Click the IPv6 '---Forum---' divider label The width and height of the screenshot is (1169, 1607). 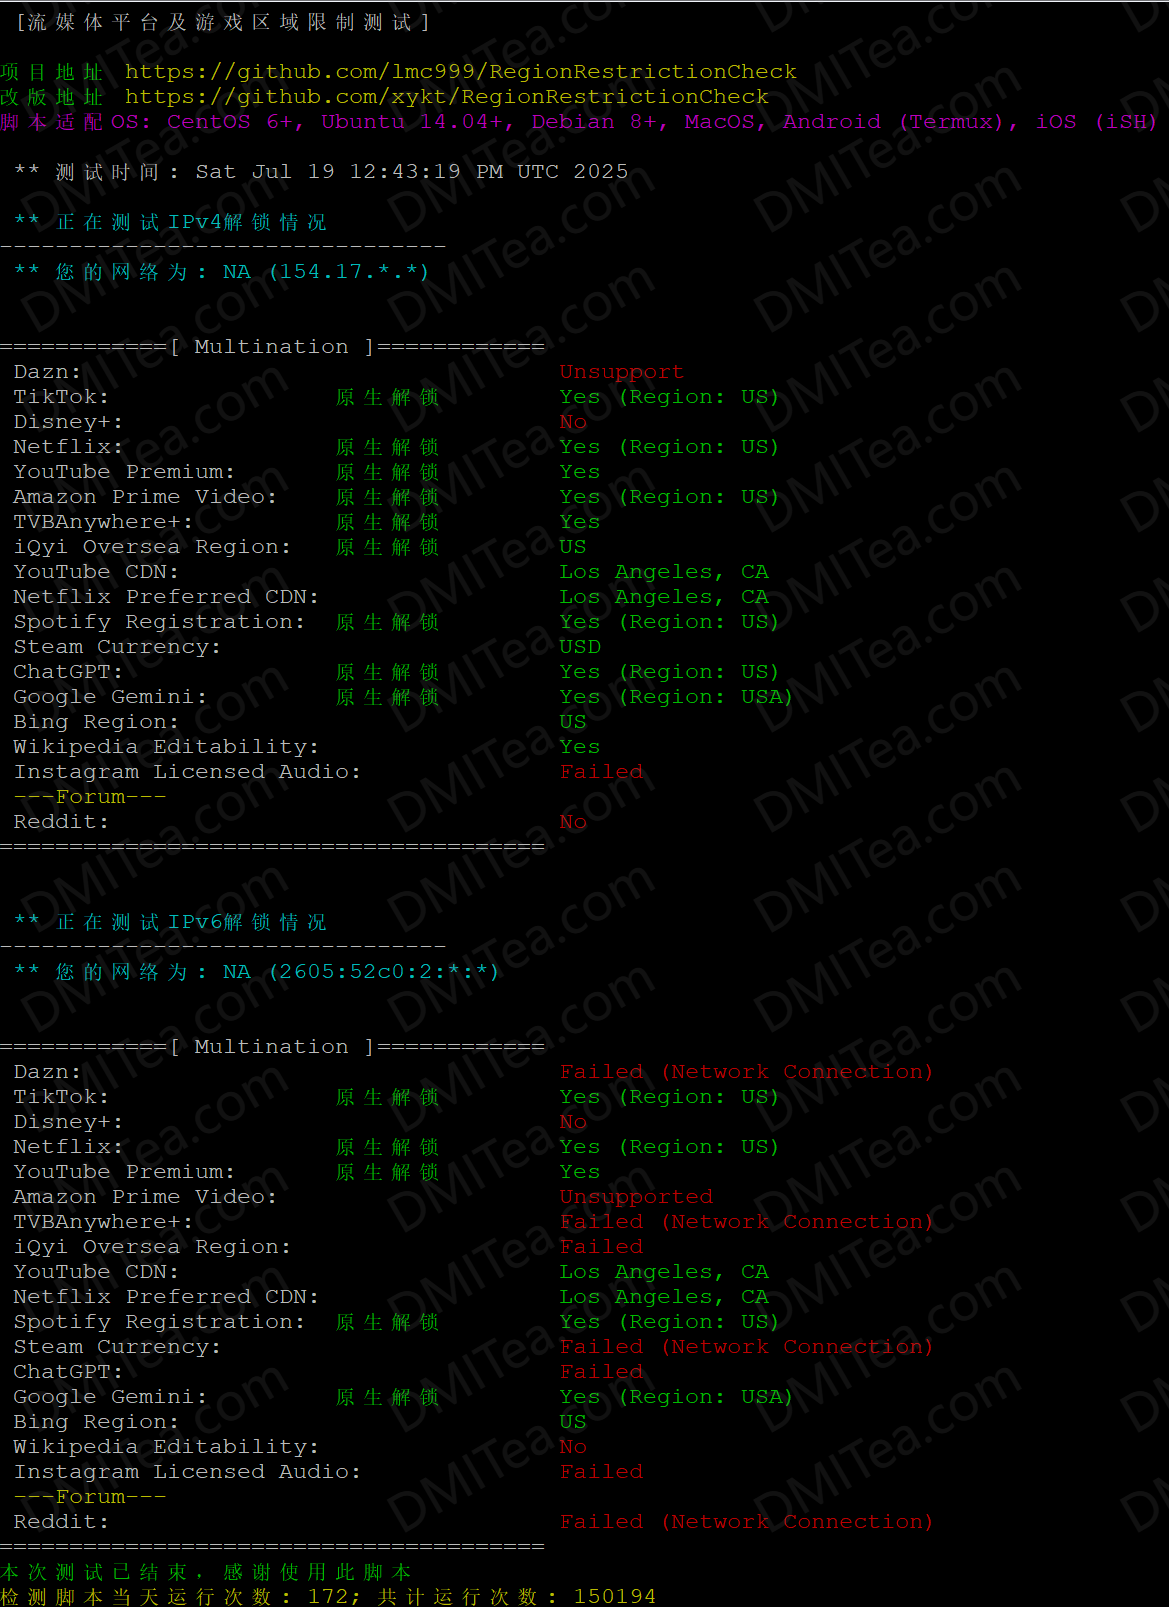(x=90, y=1497)
